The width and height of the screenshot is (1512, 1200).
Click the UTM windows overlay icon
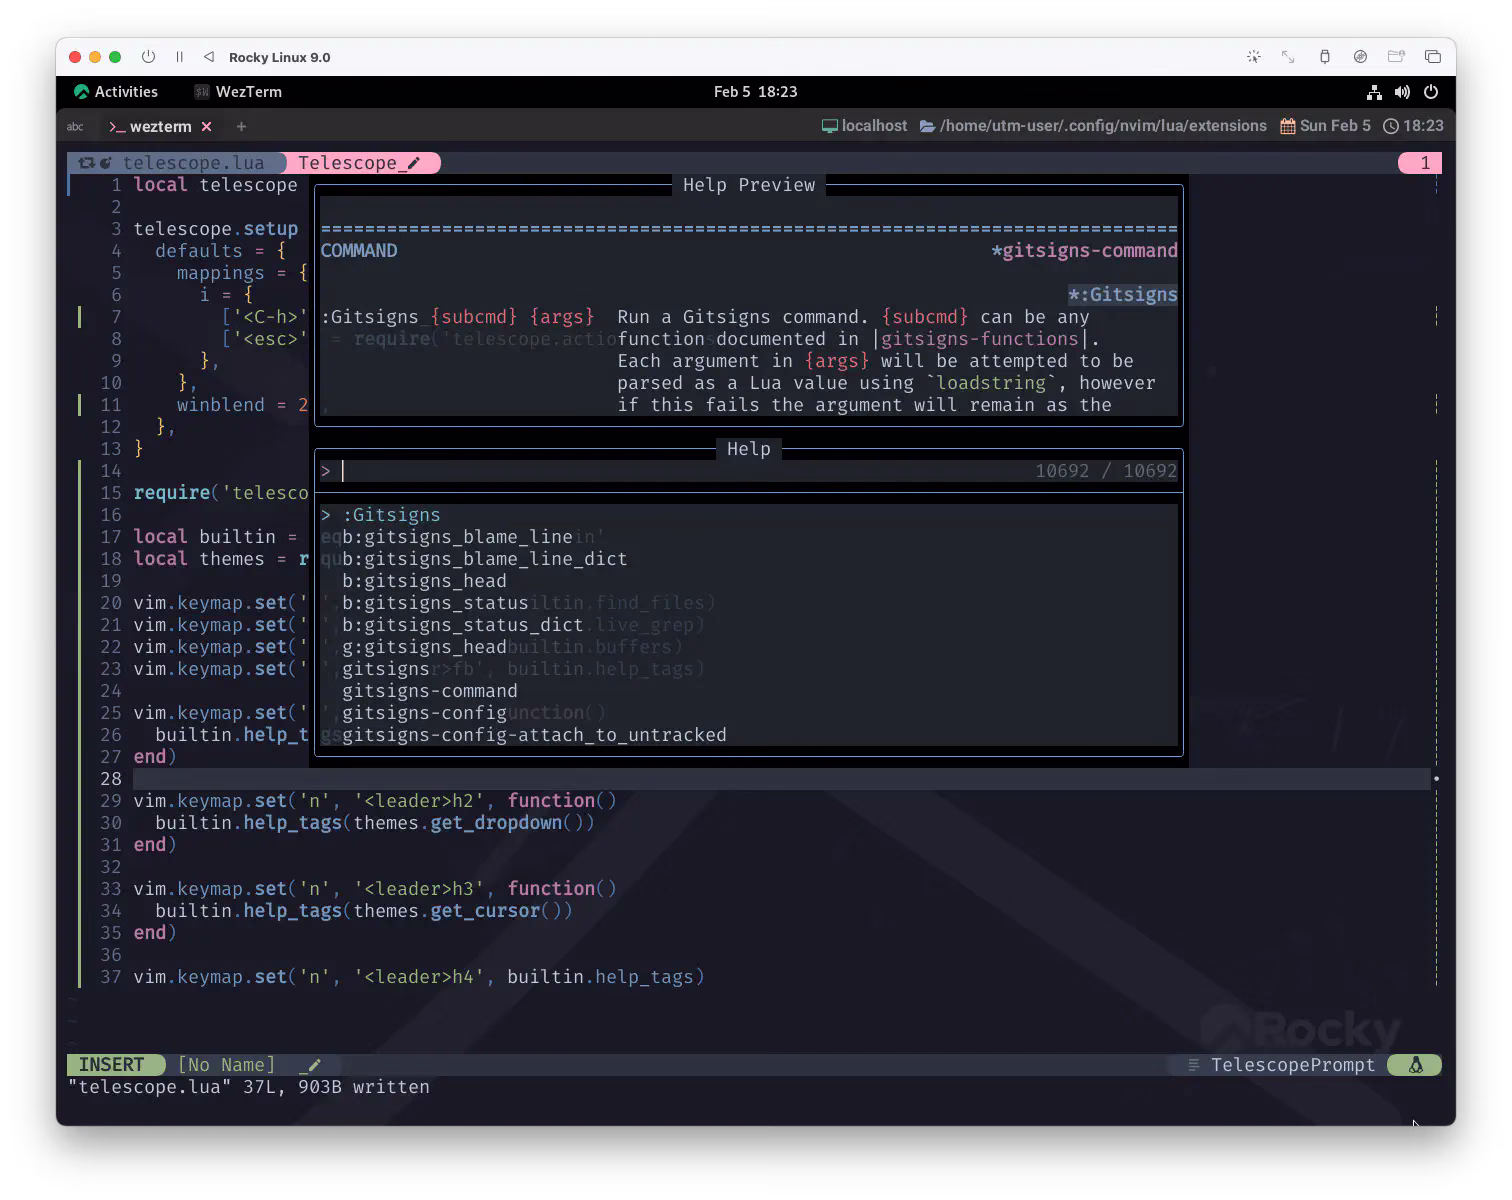pos(1433,57)
